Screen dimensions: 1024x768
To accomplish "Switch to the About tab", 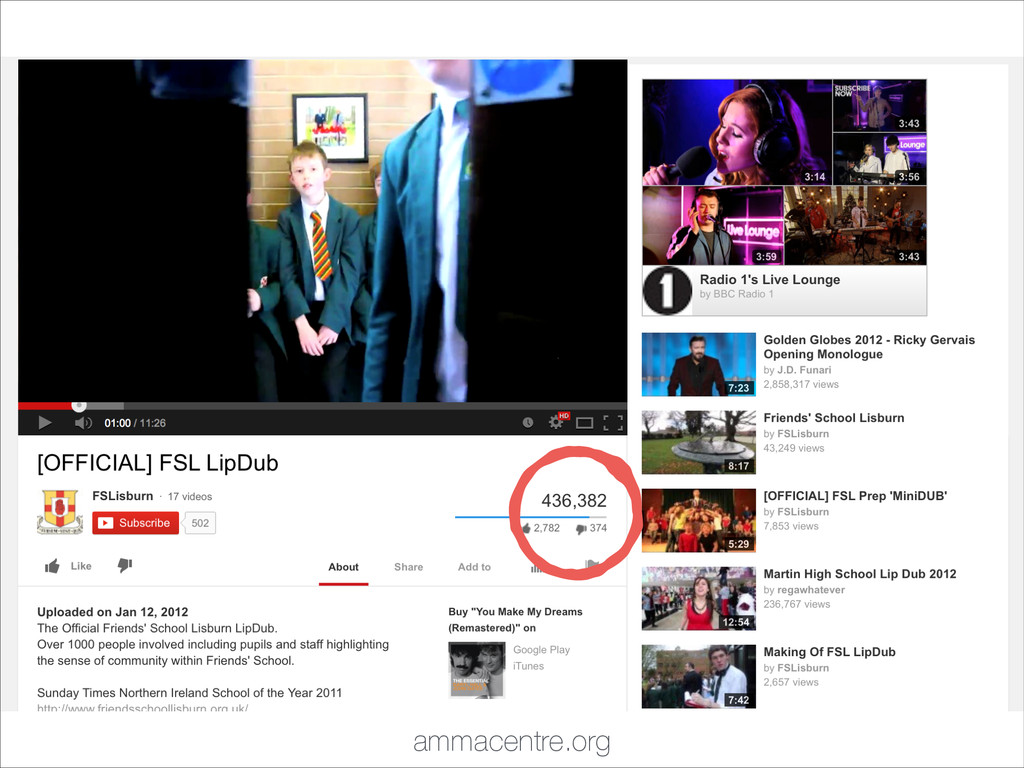I will coord(344,567).
